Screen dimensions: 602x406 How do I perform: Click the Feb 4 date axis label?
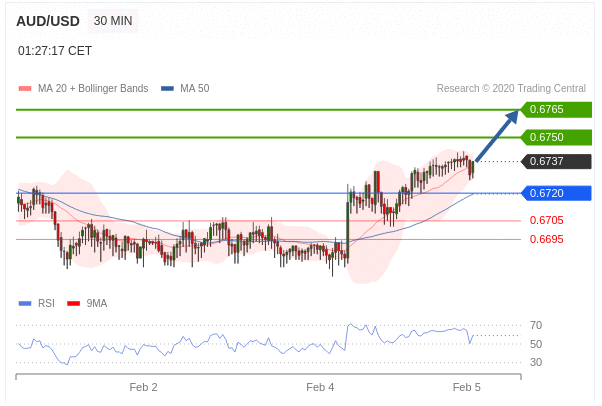tap(320, 387)
